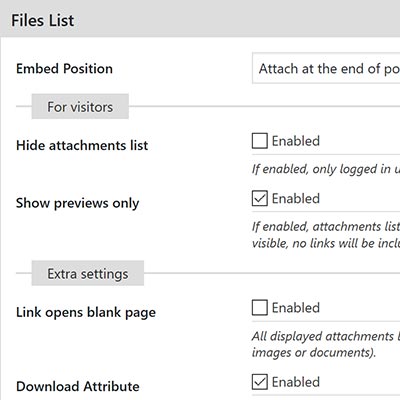Click the Show previews only setting label
The image size is (400, 400).
[77, 203]
